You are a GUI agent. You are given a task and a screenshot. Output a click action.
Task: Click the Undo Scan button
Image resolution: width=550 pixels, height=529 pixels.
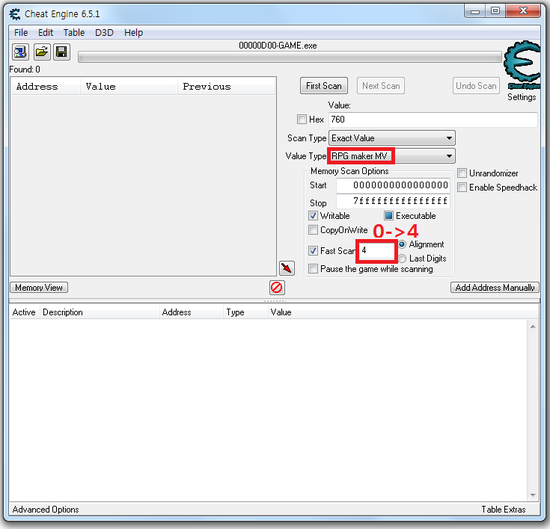click(x=476, y=86)
